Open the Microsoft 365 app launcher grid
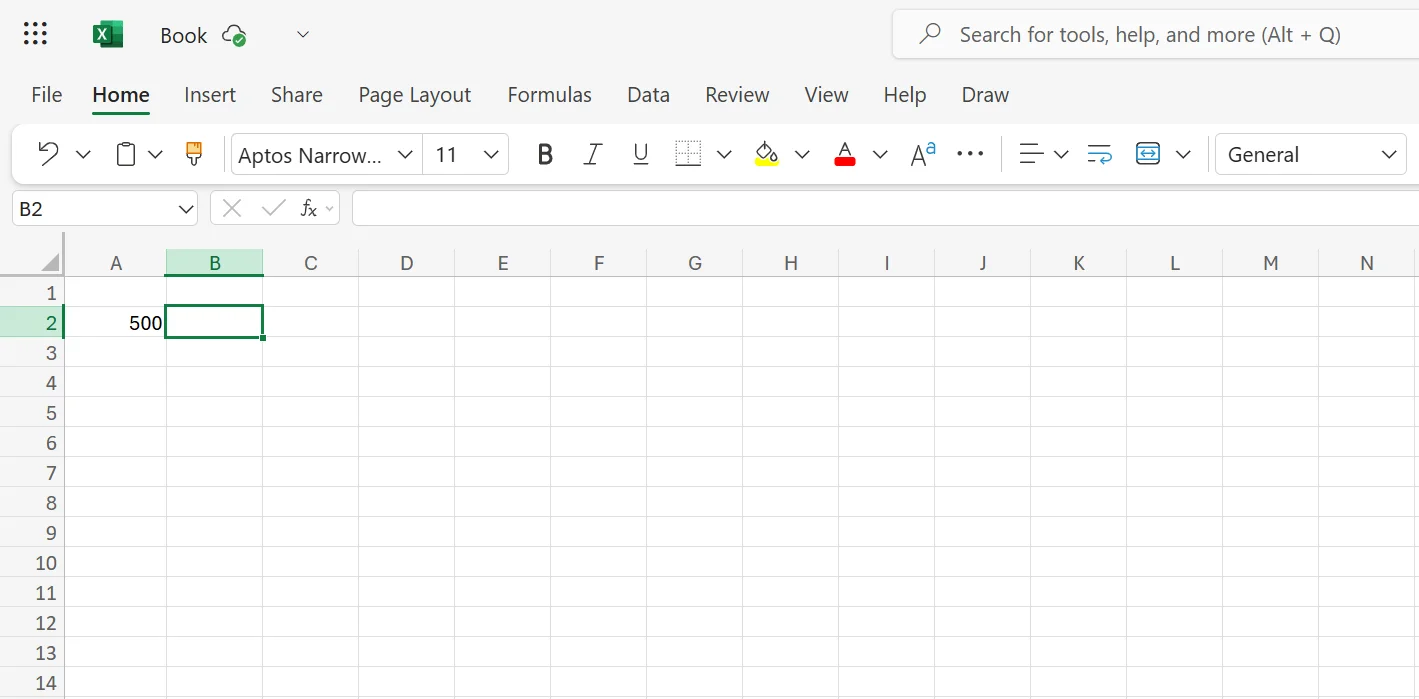The width and height of the screenshot is (1419, 699). (34, 33)
